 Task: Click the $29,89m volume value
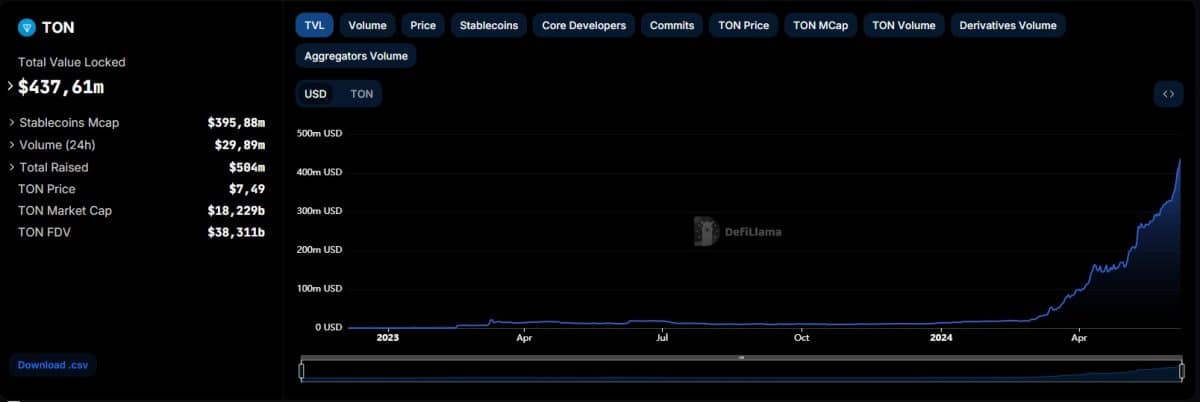coord(241,145)
